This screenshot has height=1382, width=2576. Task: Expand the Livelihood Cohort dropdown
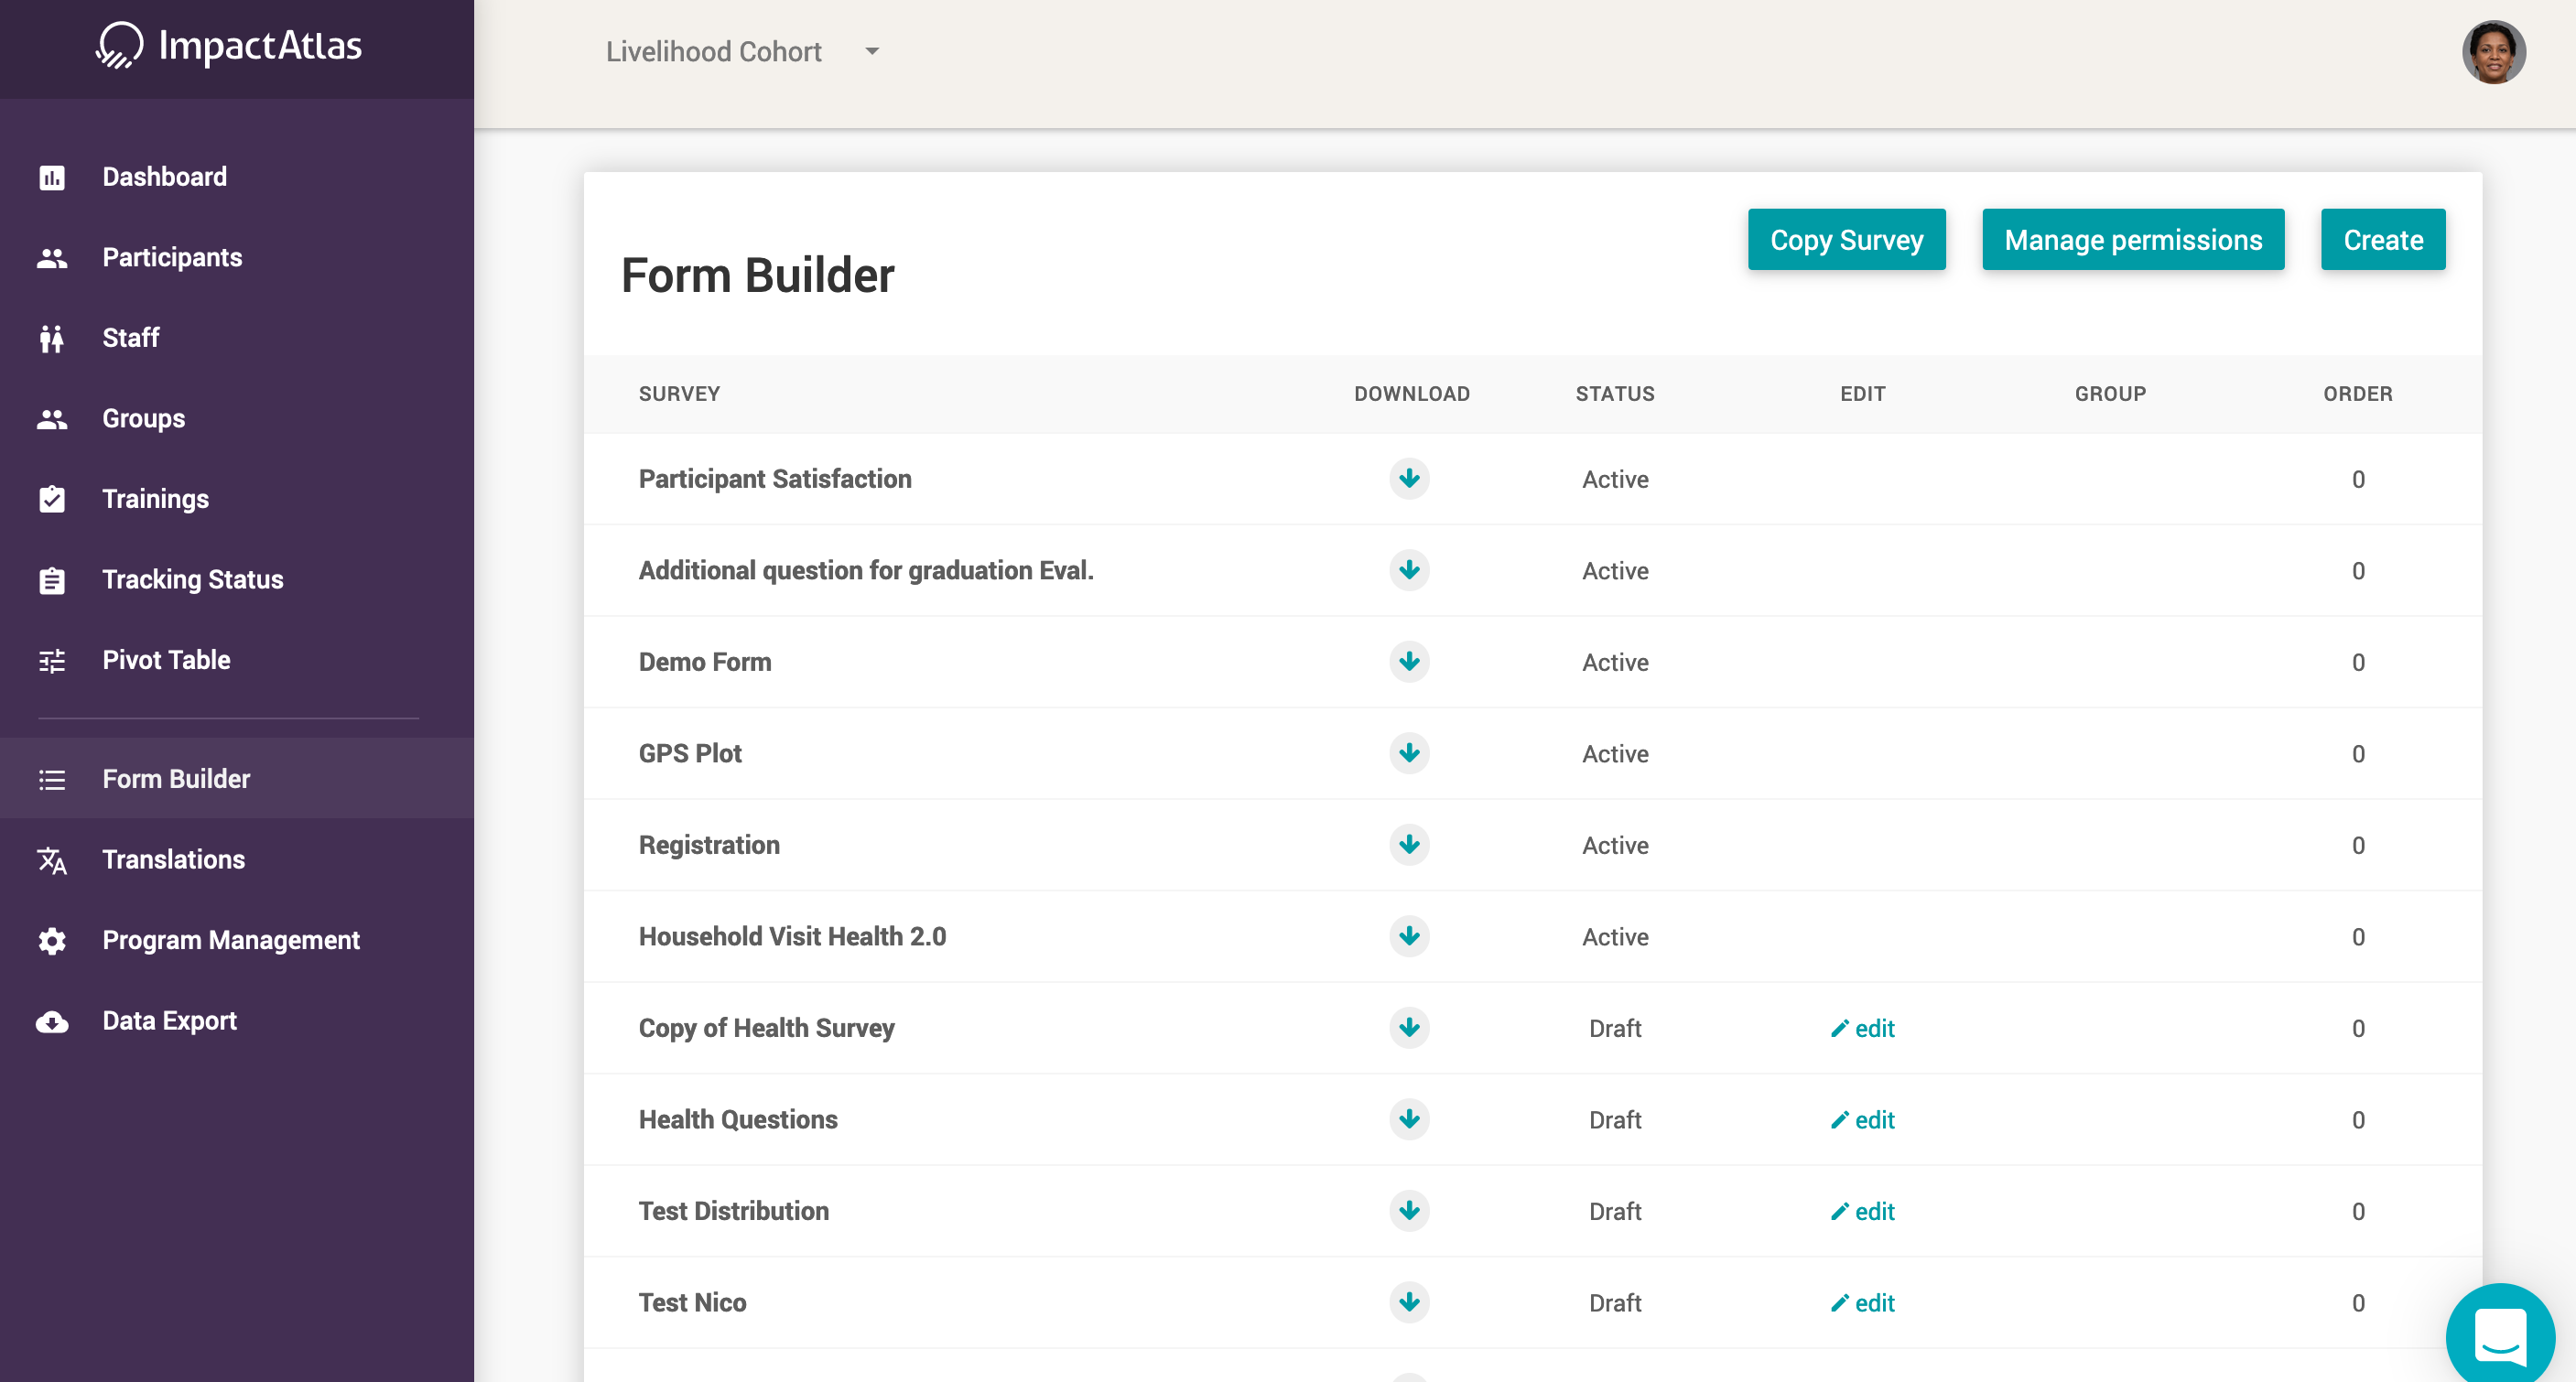[872, 52]
